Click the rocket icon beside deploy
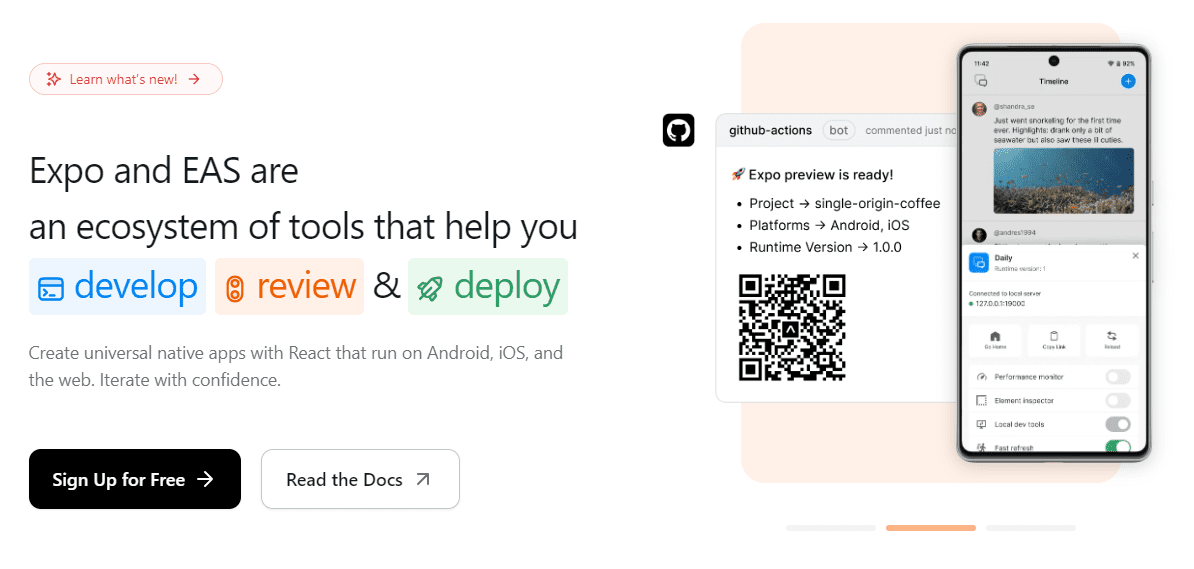This screenshot has height=569, width=1194. point(429,289)
